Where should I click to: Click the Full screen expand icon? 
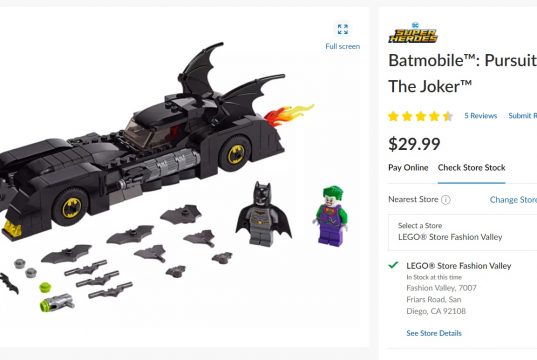(x=342, y=29)
